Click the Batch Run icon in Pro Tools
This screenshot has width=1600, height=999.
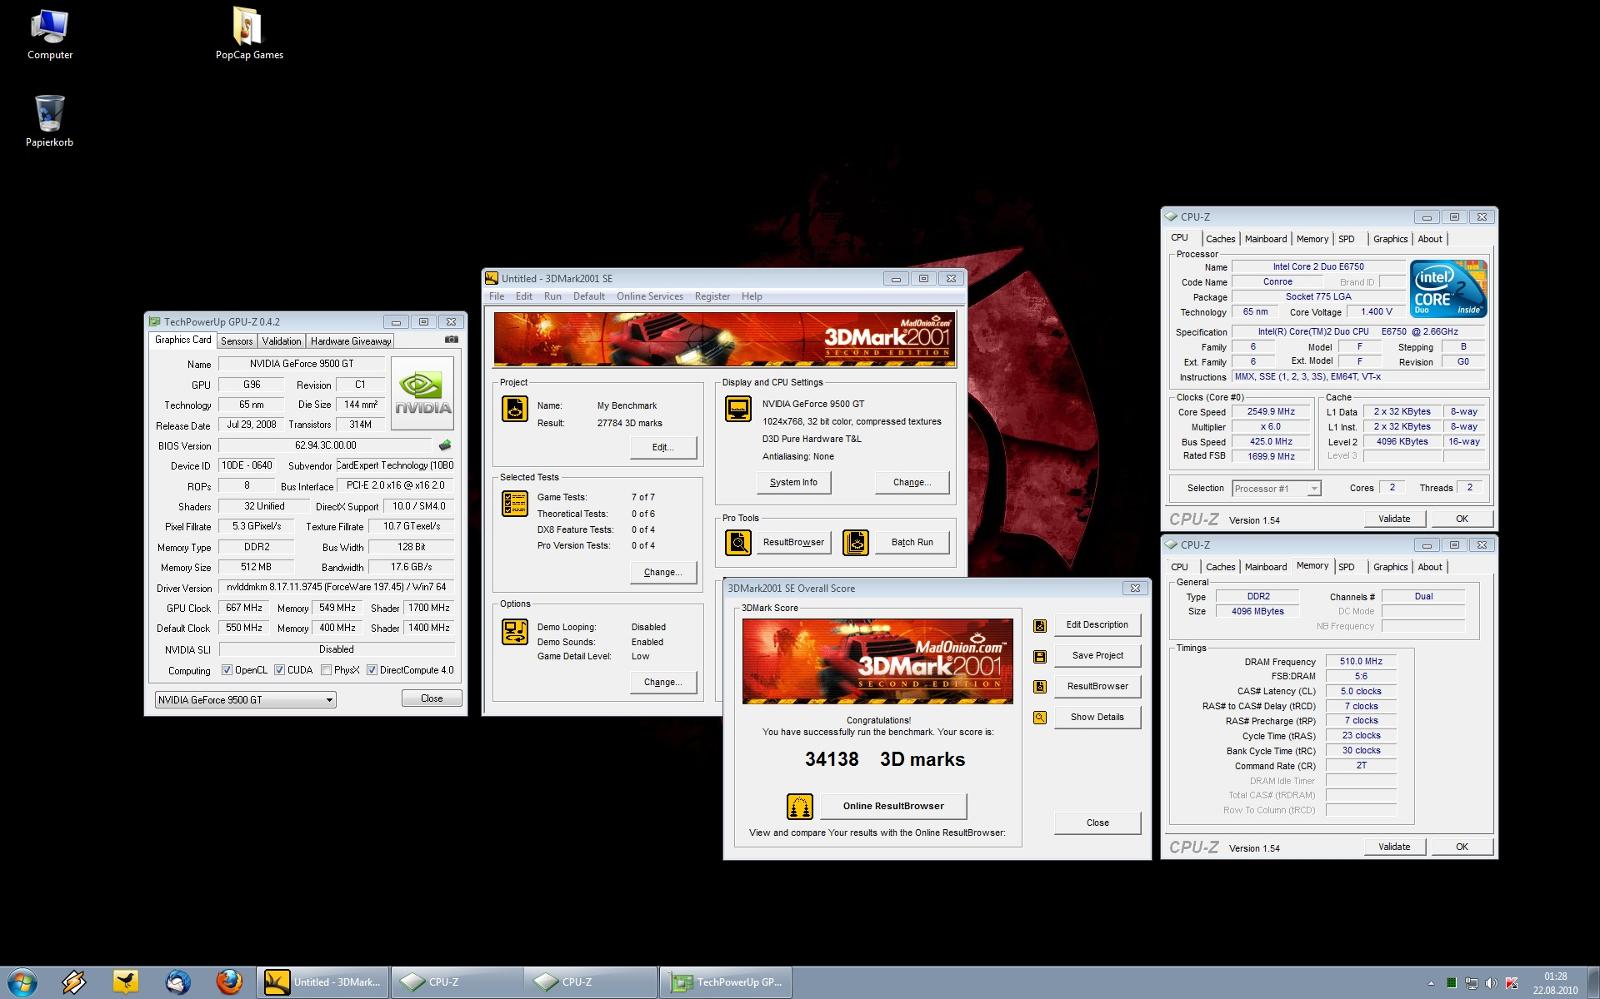pos(856,543)
